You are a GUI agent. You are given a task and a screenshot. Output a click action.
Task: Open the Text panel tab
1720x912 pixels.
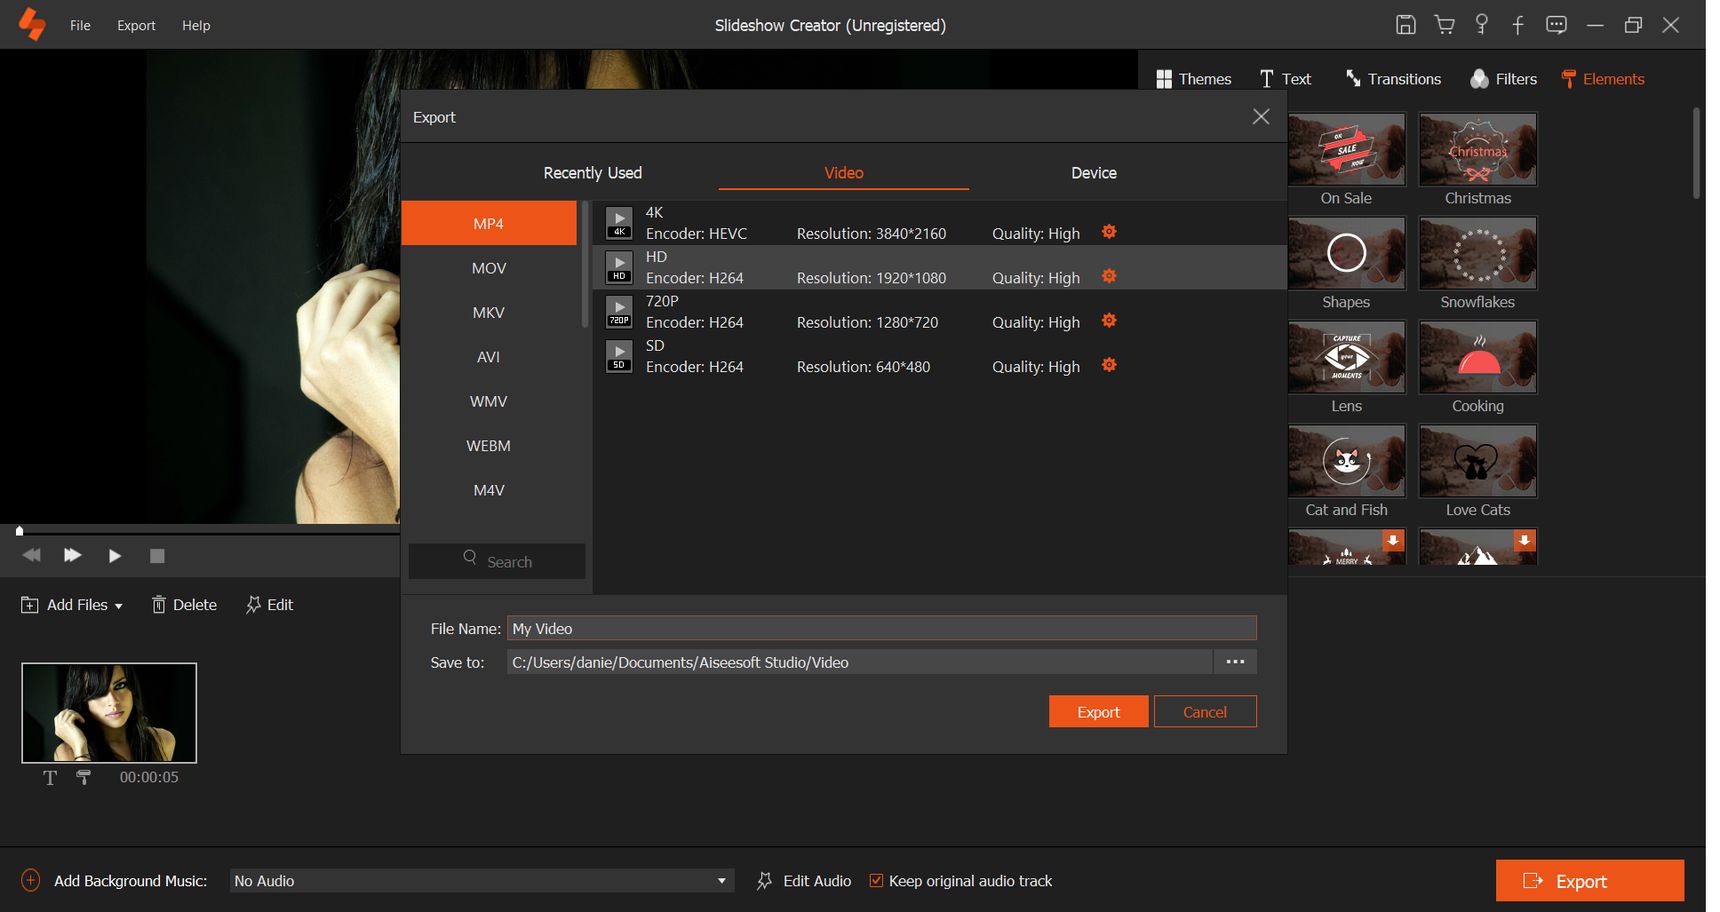pyautogui.click(x=1285, y=79)
